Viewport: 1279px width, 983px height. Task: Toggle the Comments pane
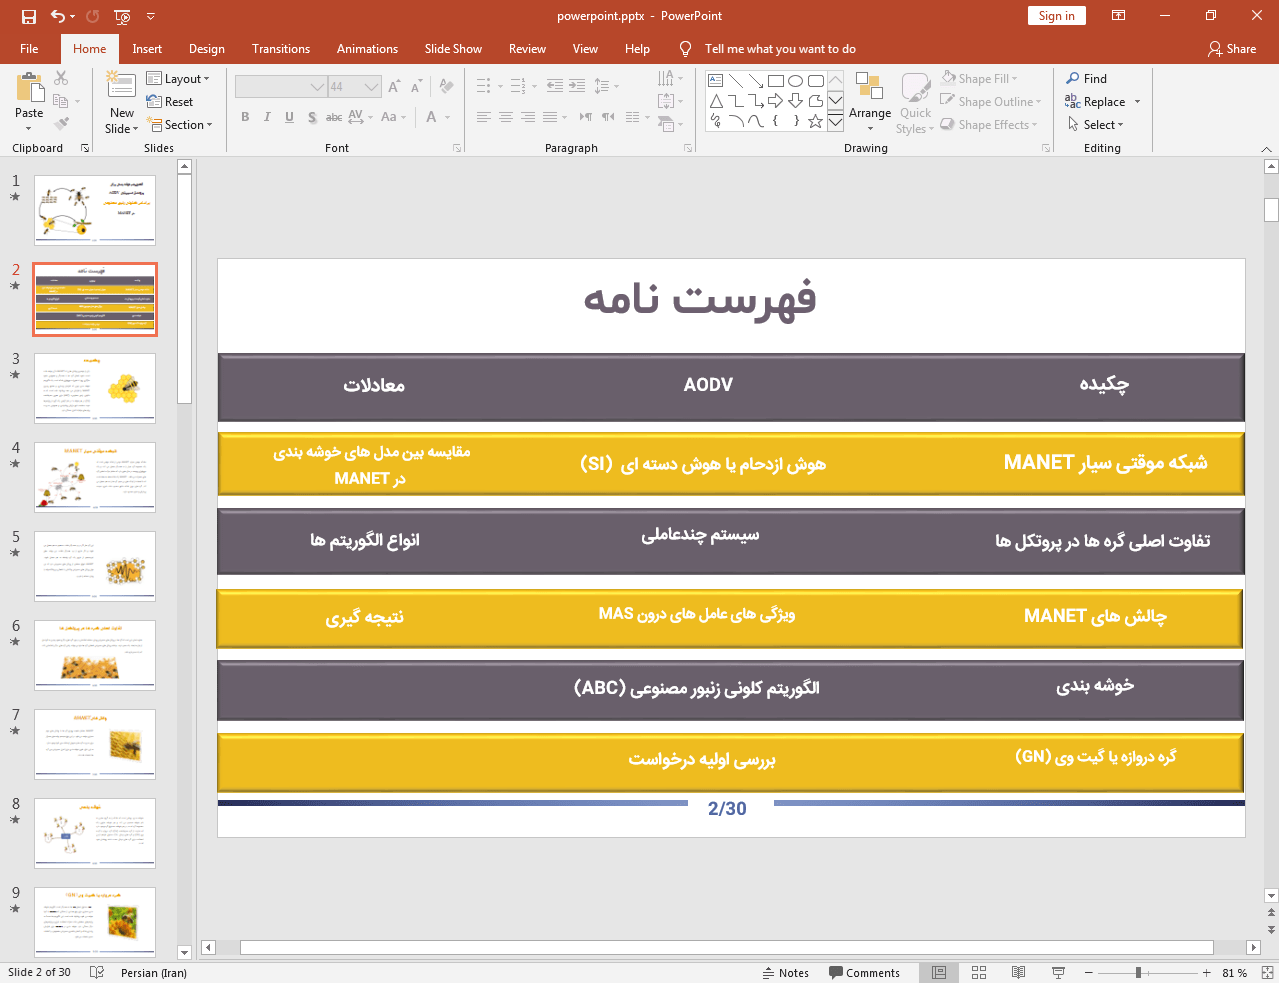864,972
